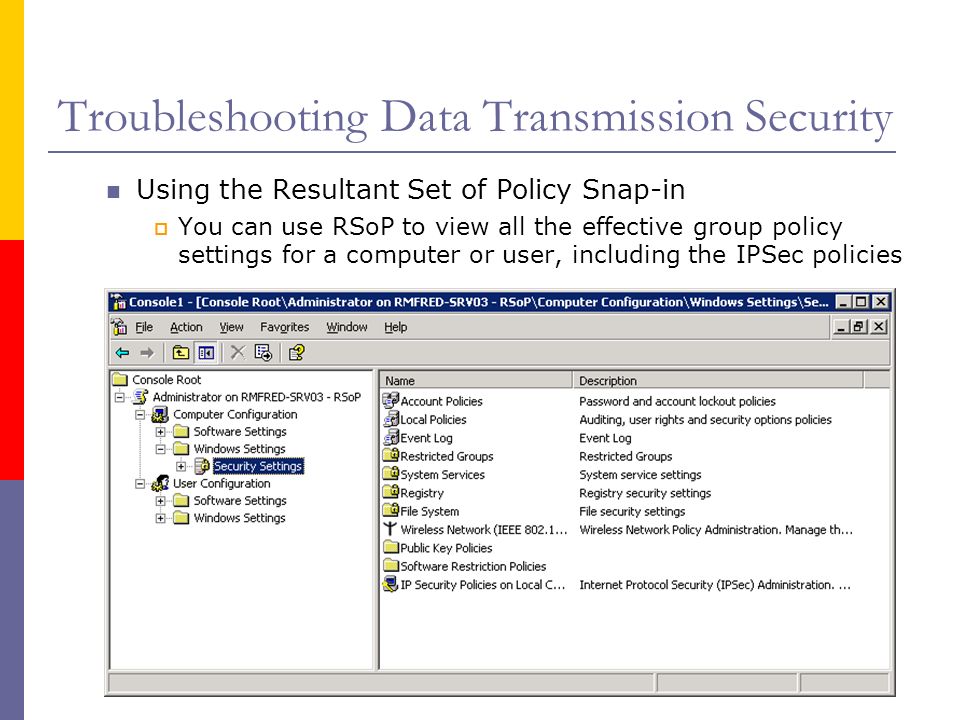Click the Forward arrow toolbar icon
This screenshot has width=960, height=720.
pos(147,353)
